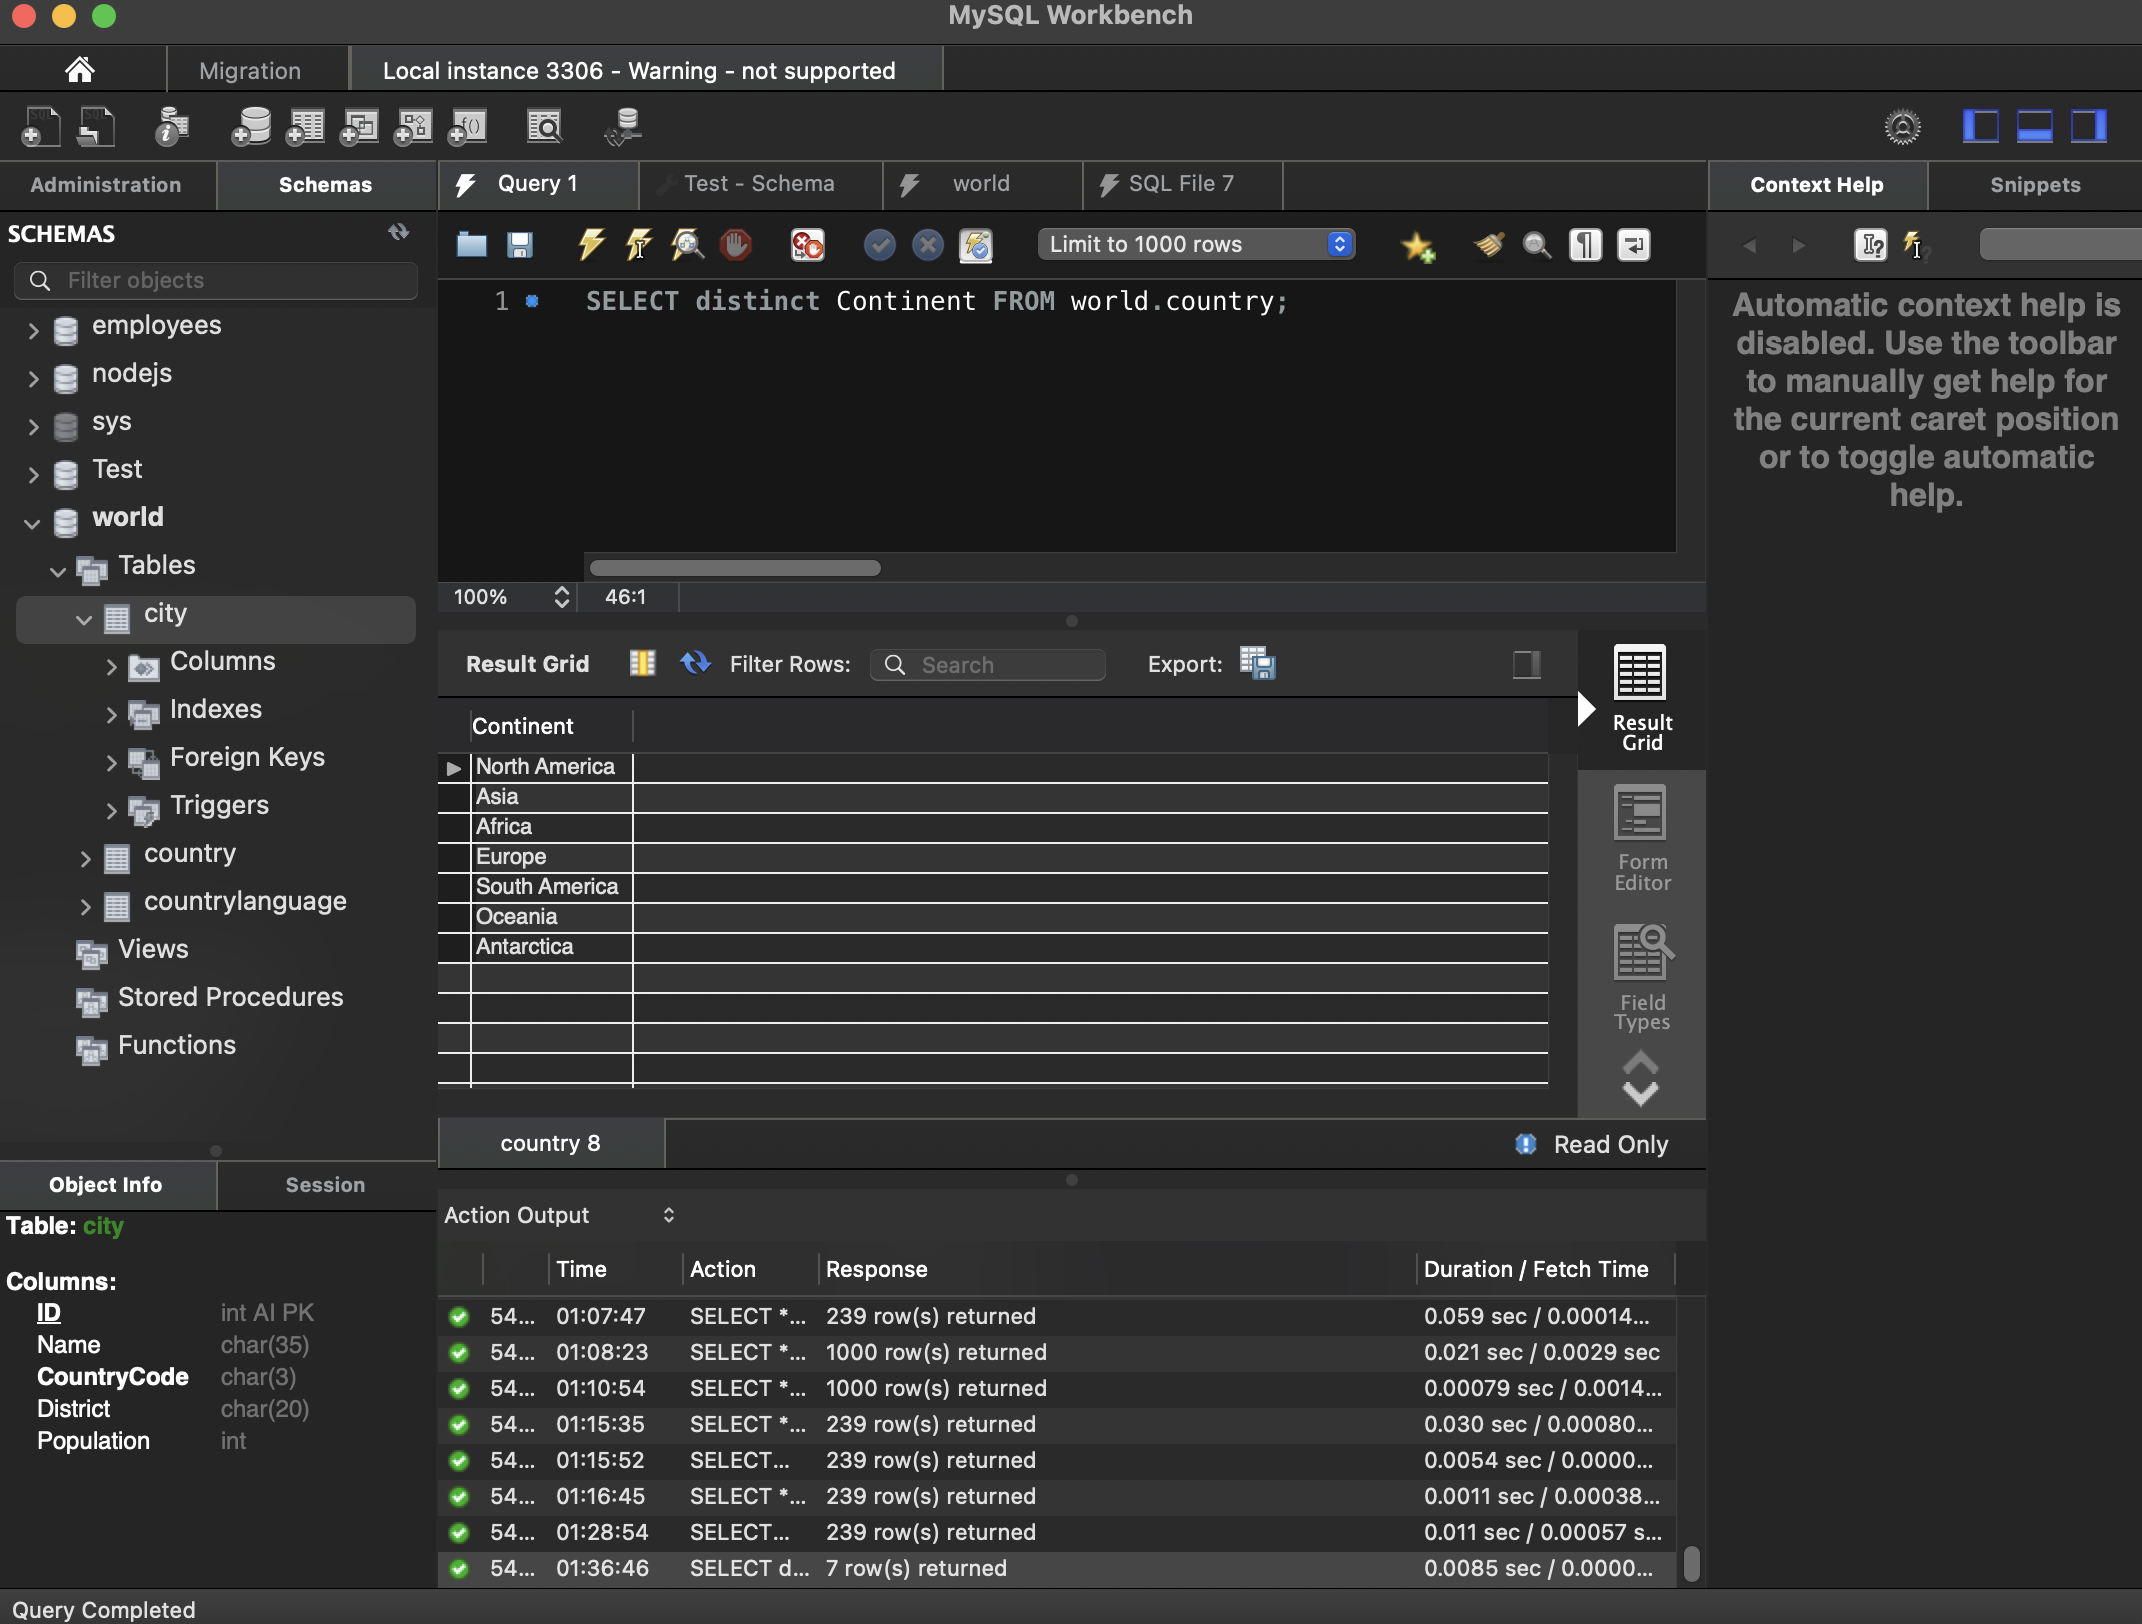
Task: Toggle wrap cell content in grid
Action: 1526,664
